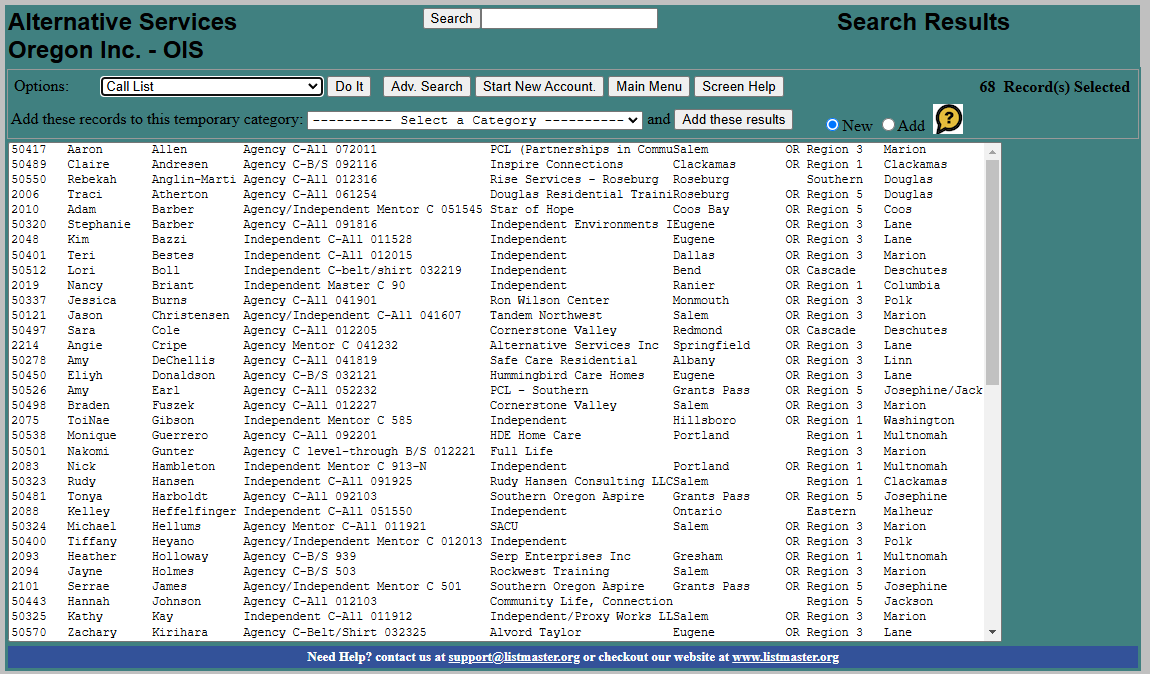This screenshot has width=1150, height=674.
Task: Select record 2048 Kim Bazzi
Action: (497, 240)
